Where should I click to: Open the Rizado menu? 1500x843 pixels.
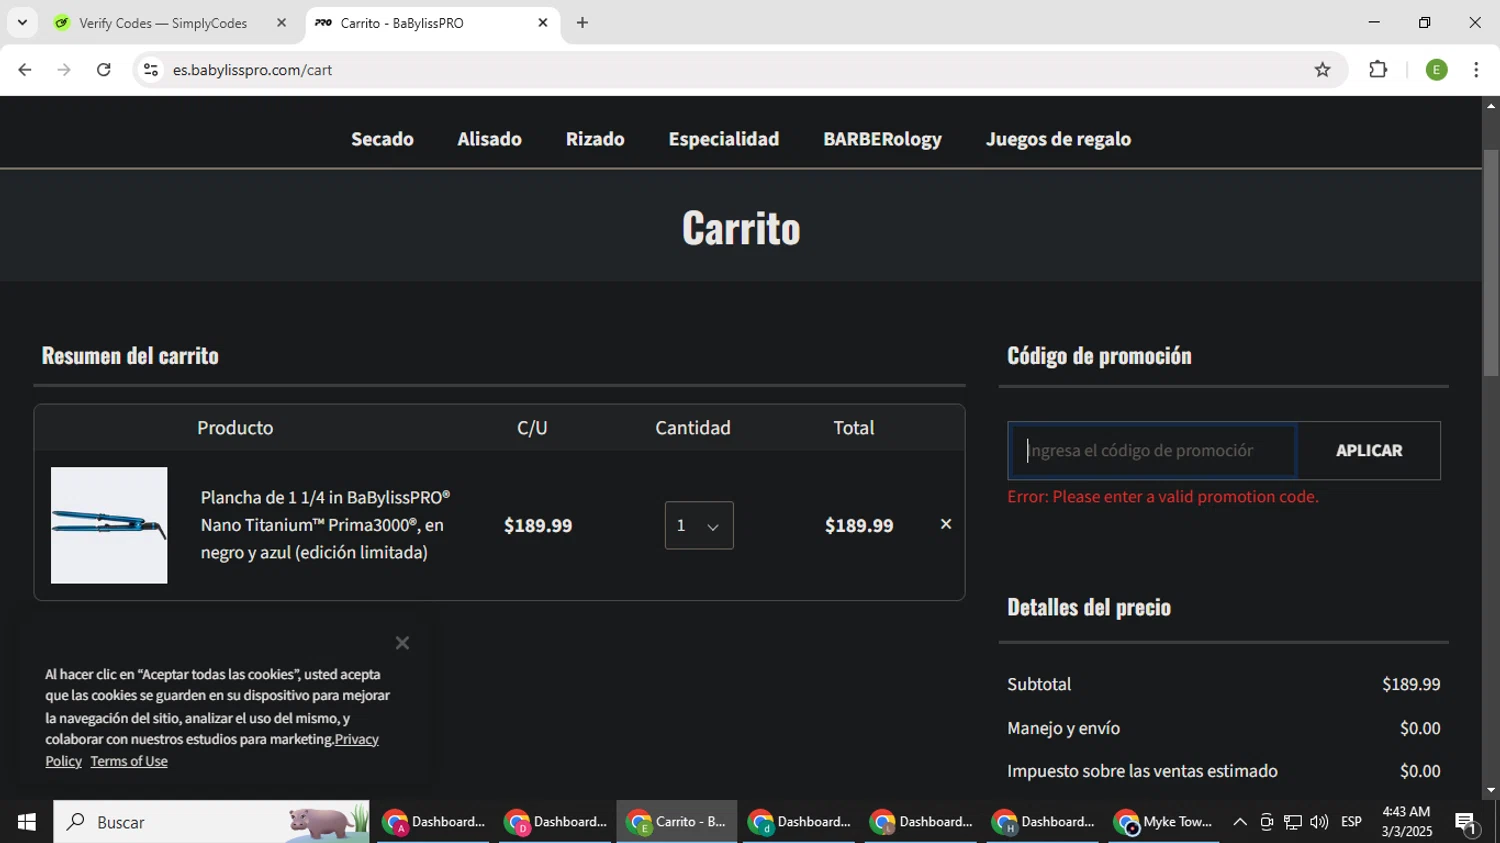point(595,139)
